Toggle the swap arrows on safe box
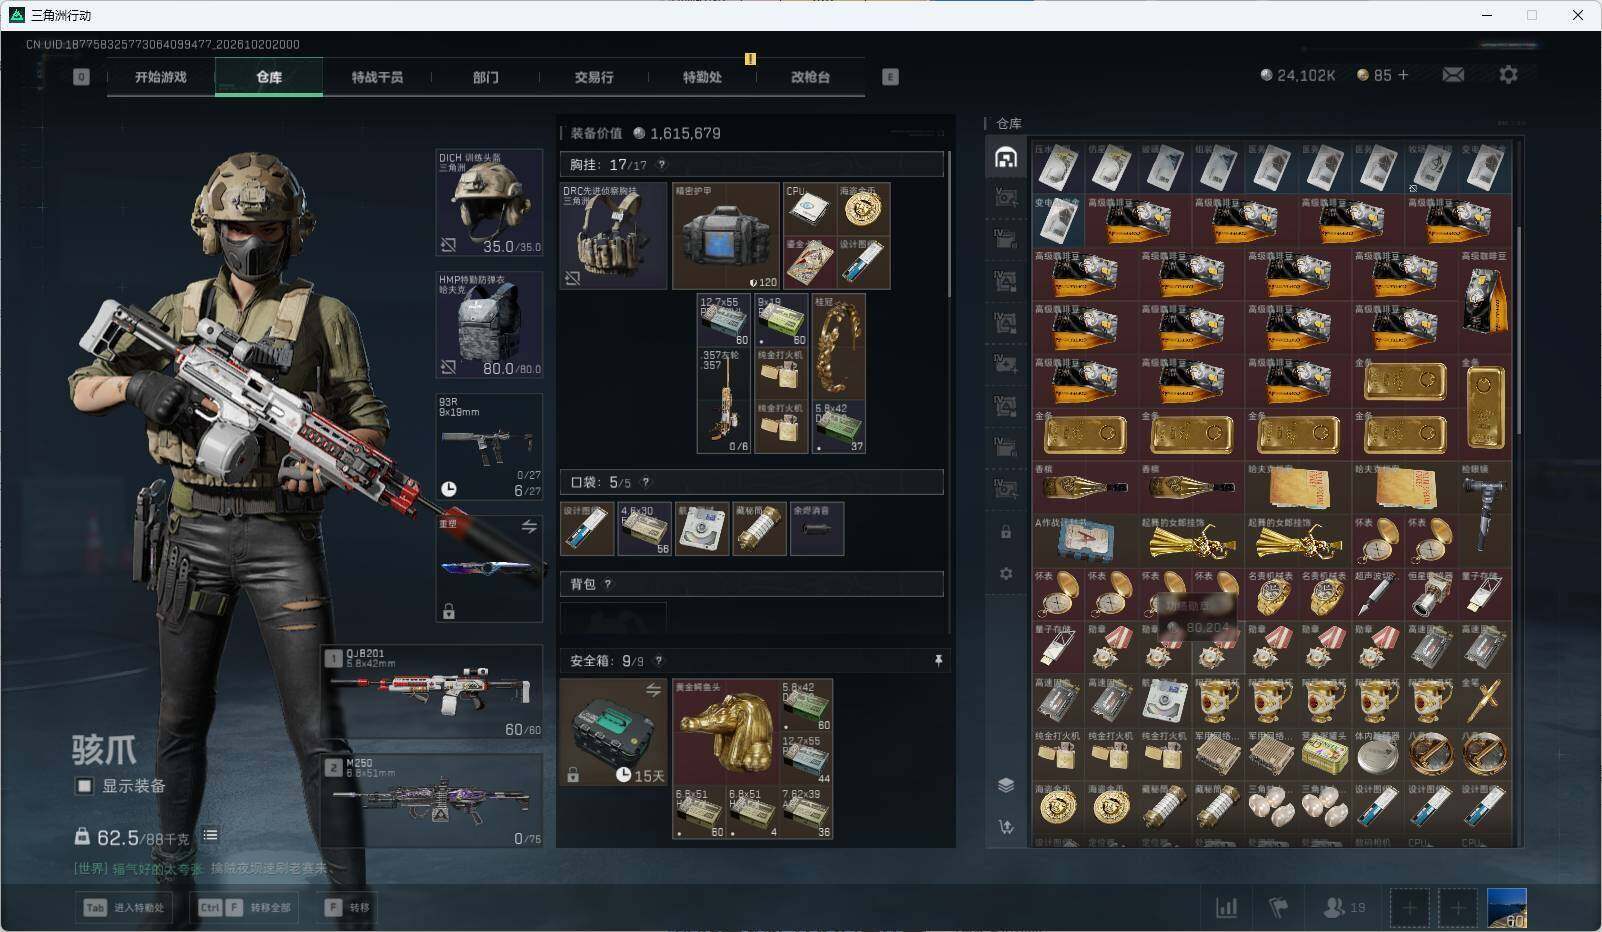1602x932 pixels. [x=653, y=690]
